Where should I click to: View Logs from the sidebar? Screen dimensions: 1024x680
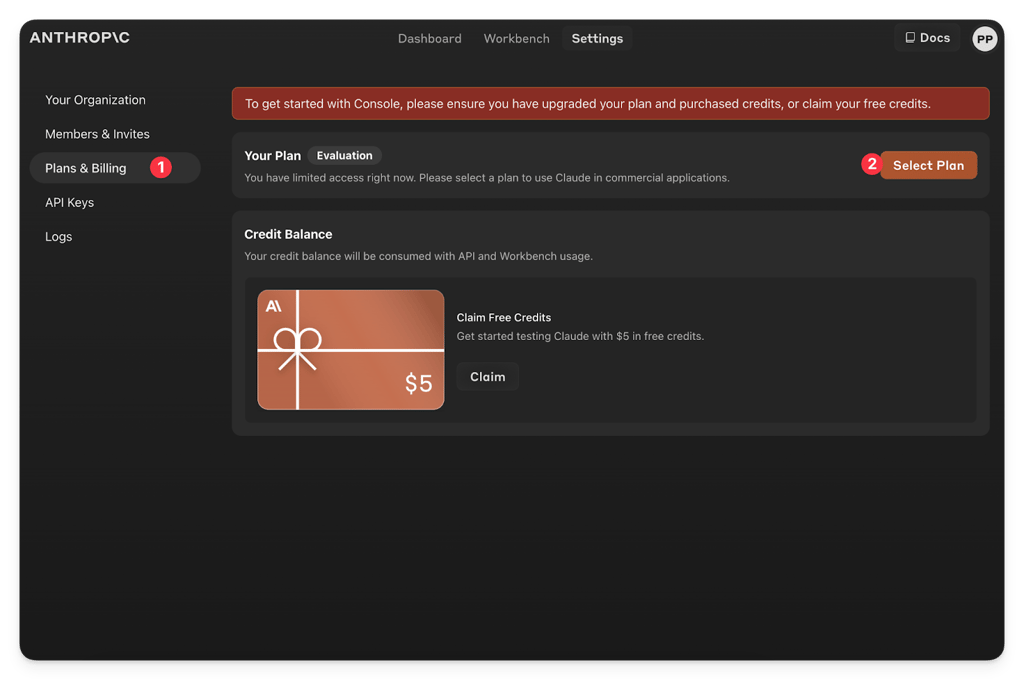point(58,237)
